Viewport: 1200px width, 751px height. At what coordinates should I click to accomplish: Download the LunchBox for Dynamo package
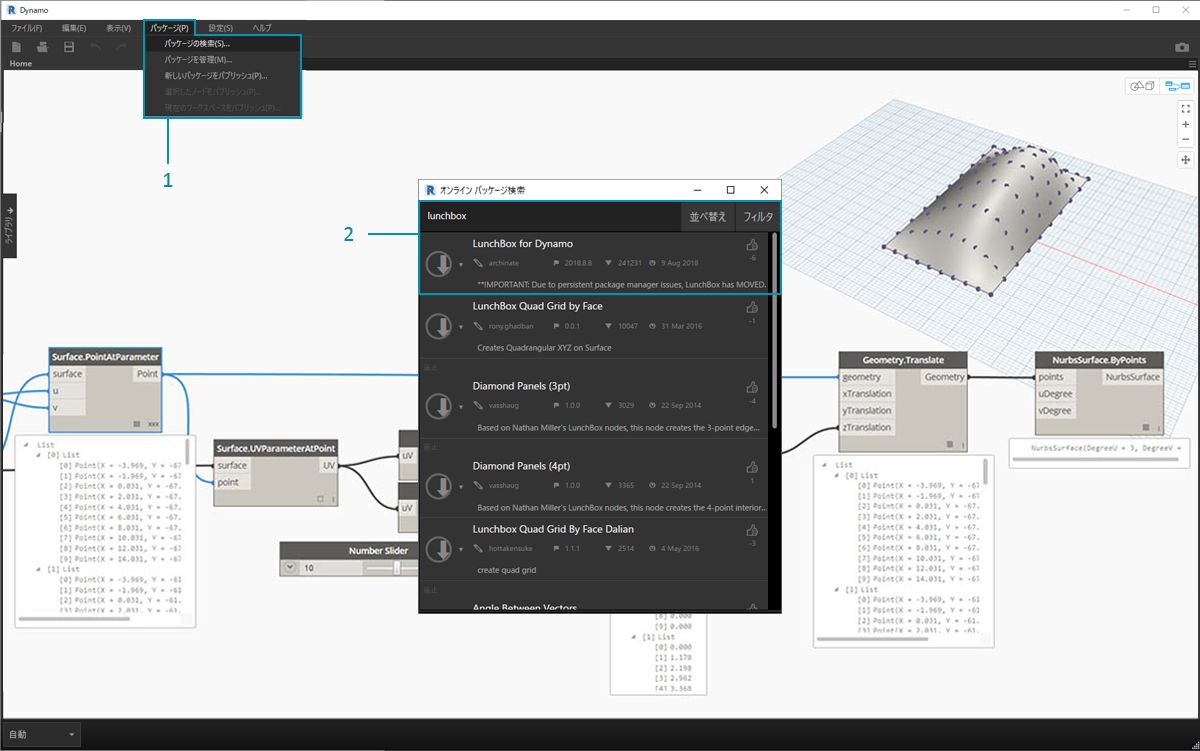[439, 264]
